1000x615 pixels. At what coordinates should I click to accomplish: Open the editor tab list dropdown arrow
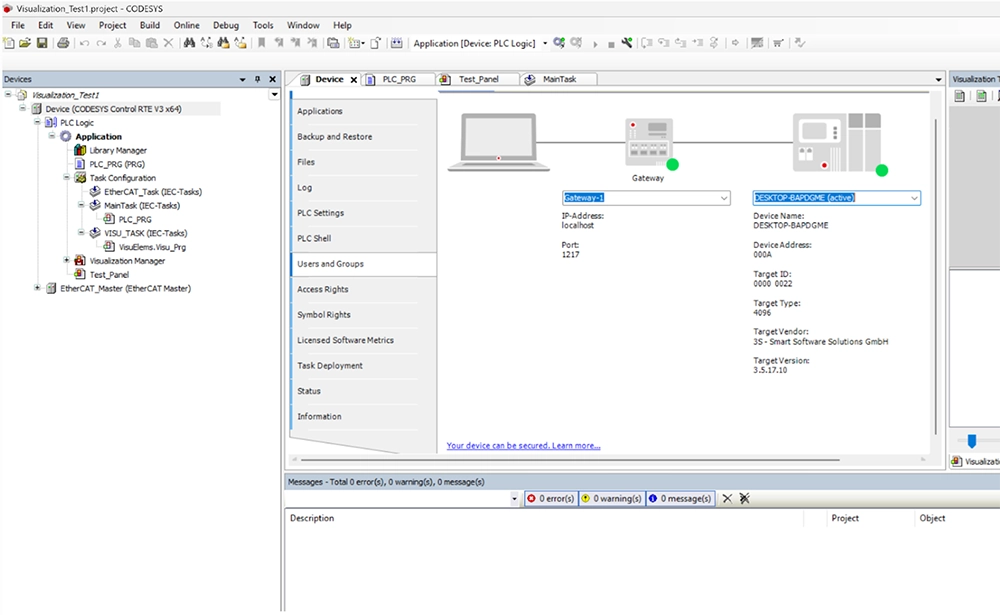pyautogui.click(x=938, y=80)
